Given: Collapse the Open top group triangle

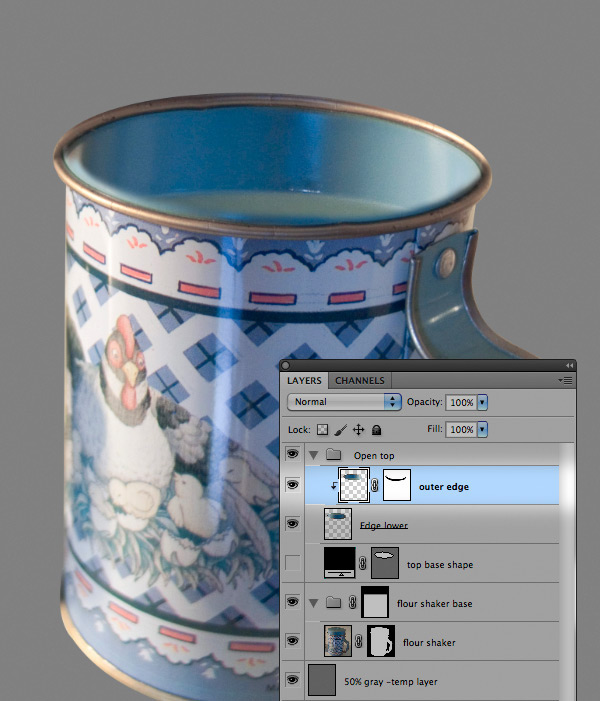Looking at the screenshot, I should (313, 456).
